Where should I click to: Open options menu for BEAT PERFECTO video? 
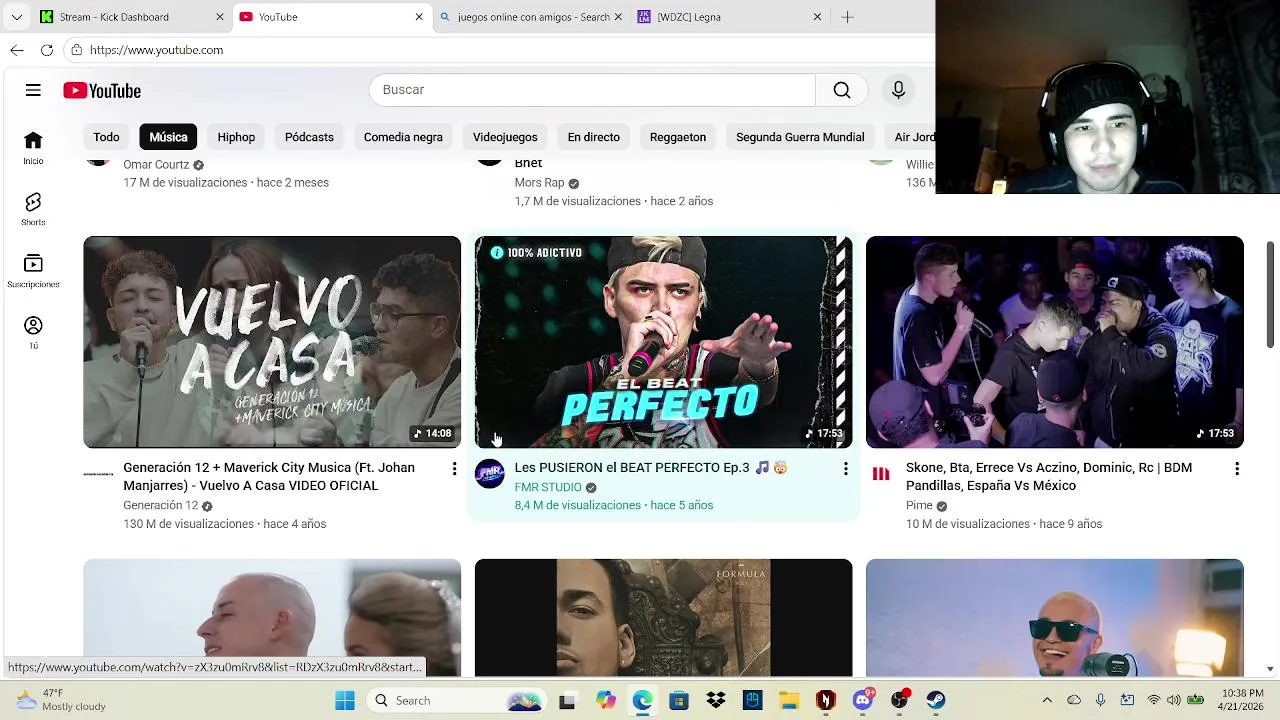point(845,468)
